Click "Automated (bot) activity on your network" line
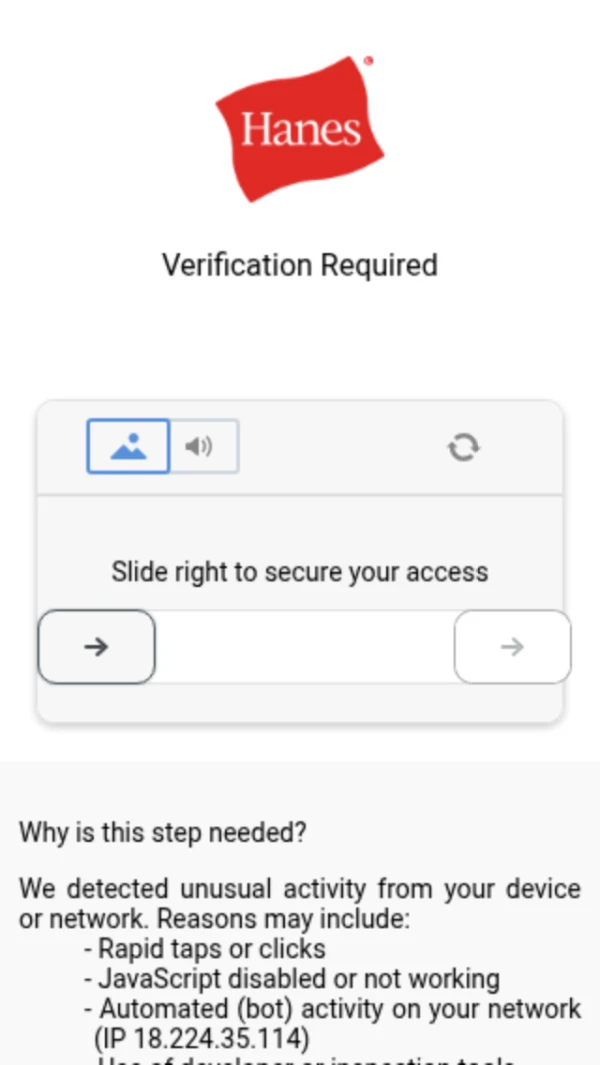This screenshot has height=1065, width=600. click(x=339, y=1008)
